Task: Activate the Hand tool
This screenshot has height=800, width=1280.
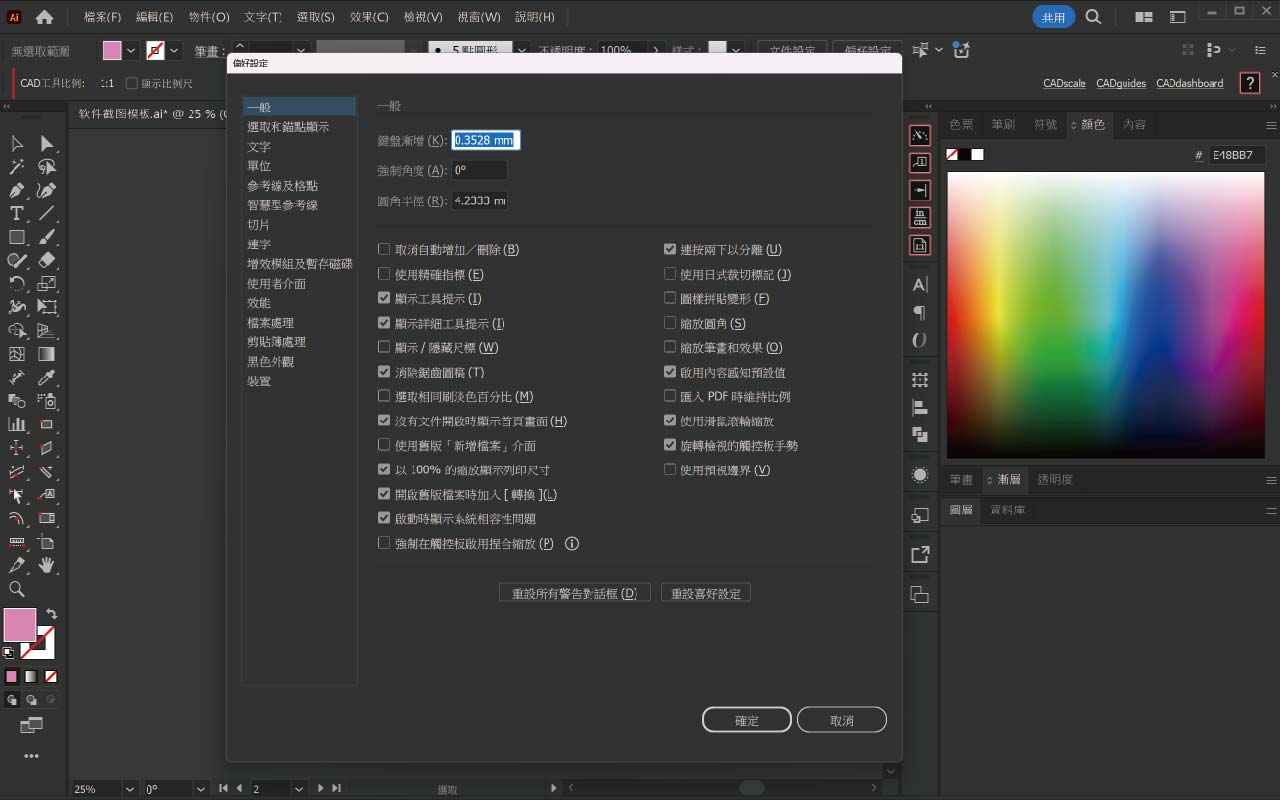Action: click(46, 566)
